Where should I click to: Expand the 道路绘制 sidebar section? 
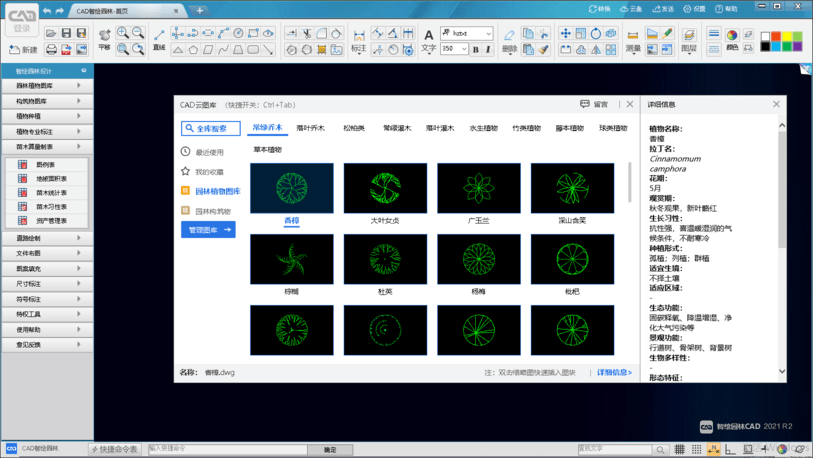click(x=47, y=239)
